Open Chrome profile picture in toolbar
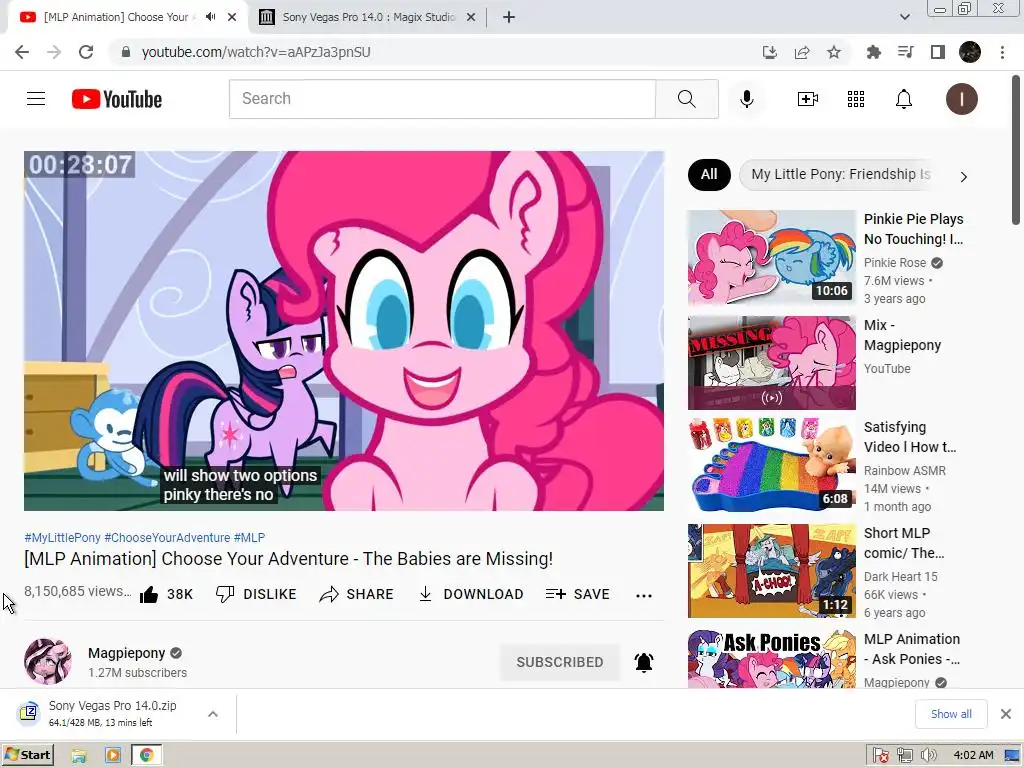The height and width of the screenshot is (768, 1024). [x=970, y=52]
